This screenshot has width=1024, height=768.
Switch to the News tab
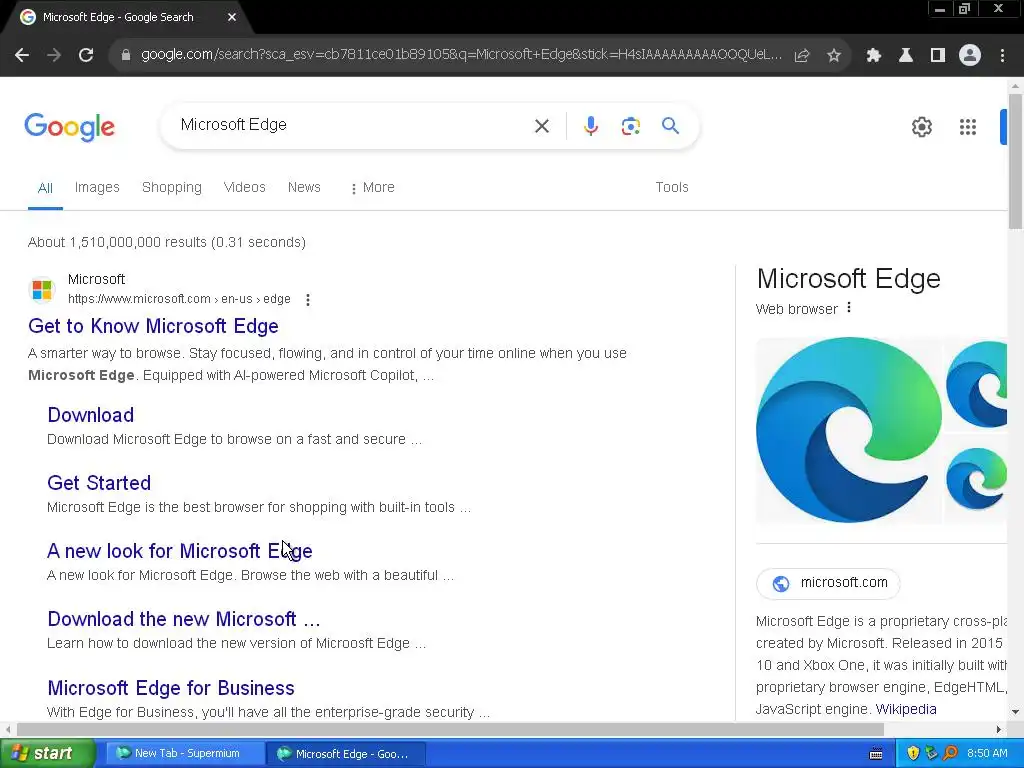[x=304, y=187]
